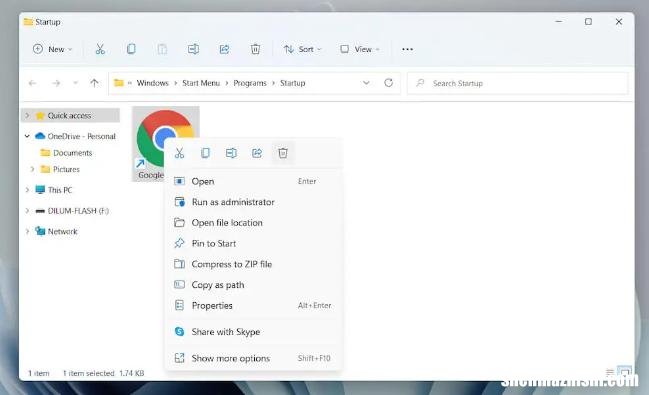The height and width of the screenshot is (395, 649).
Task: Choose Copy as path
Action: pyautogui.click(x=253, y=285)
